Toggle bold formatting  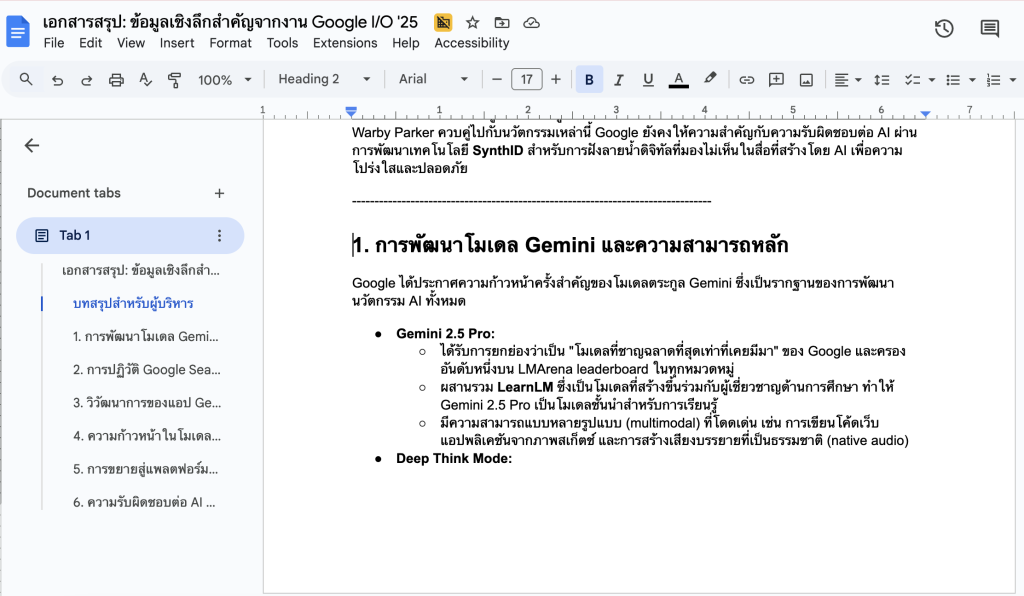(x=589, y=80)
